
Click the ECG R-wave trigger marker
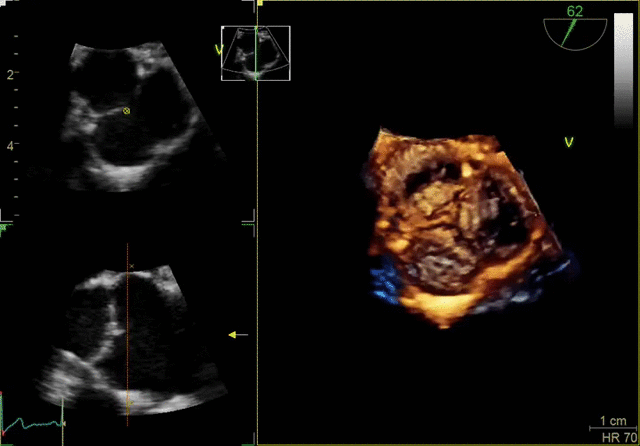click(x=62, y=412)
